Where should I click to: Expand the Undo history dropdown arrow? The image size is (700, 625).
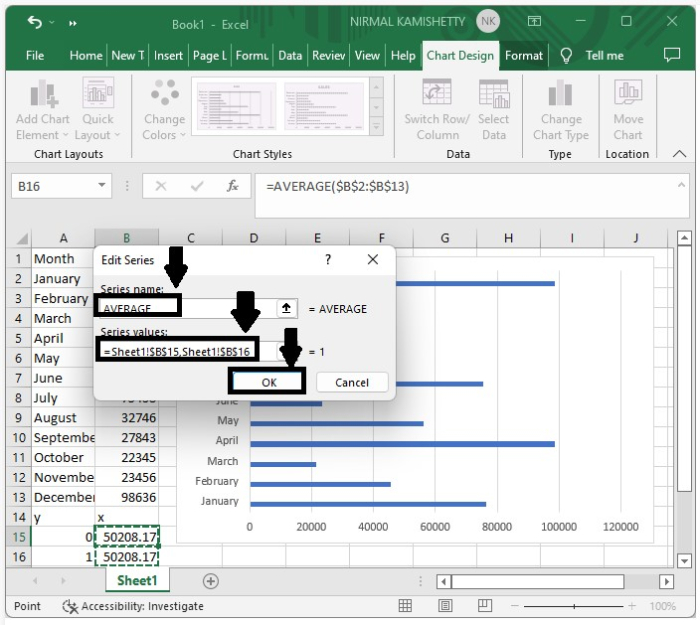point(52,22)
